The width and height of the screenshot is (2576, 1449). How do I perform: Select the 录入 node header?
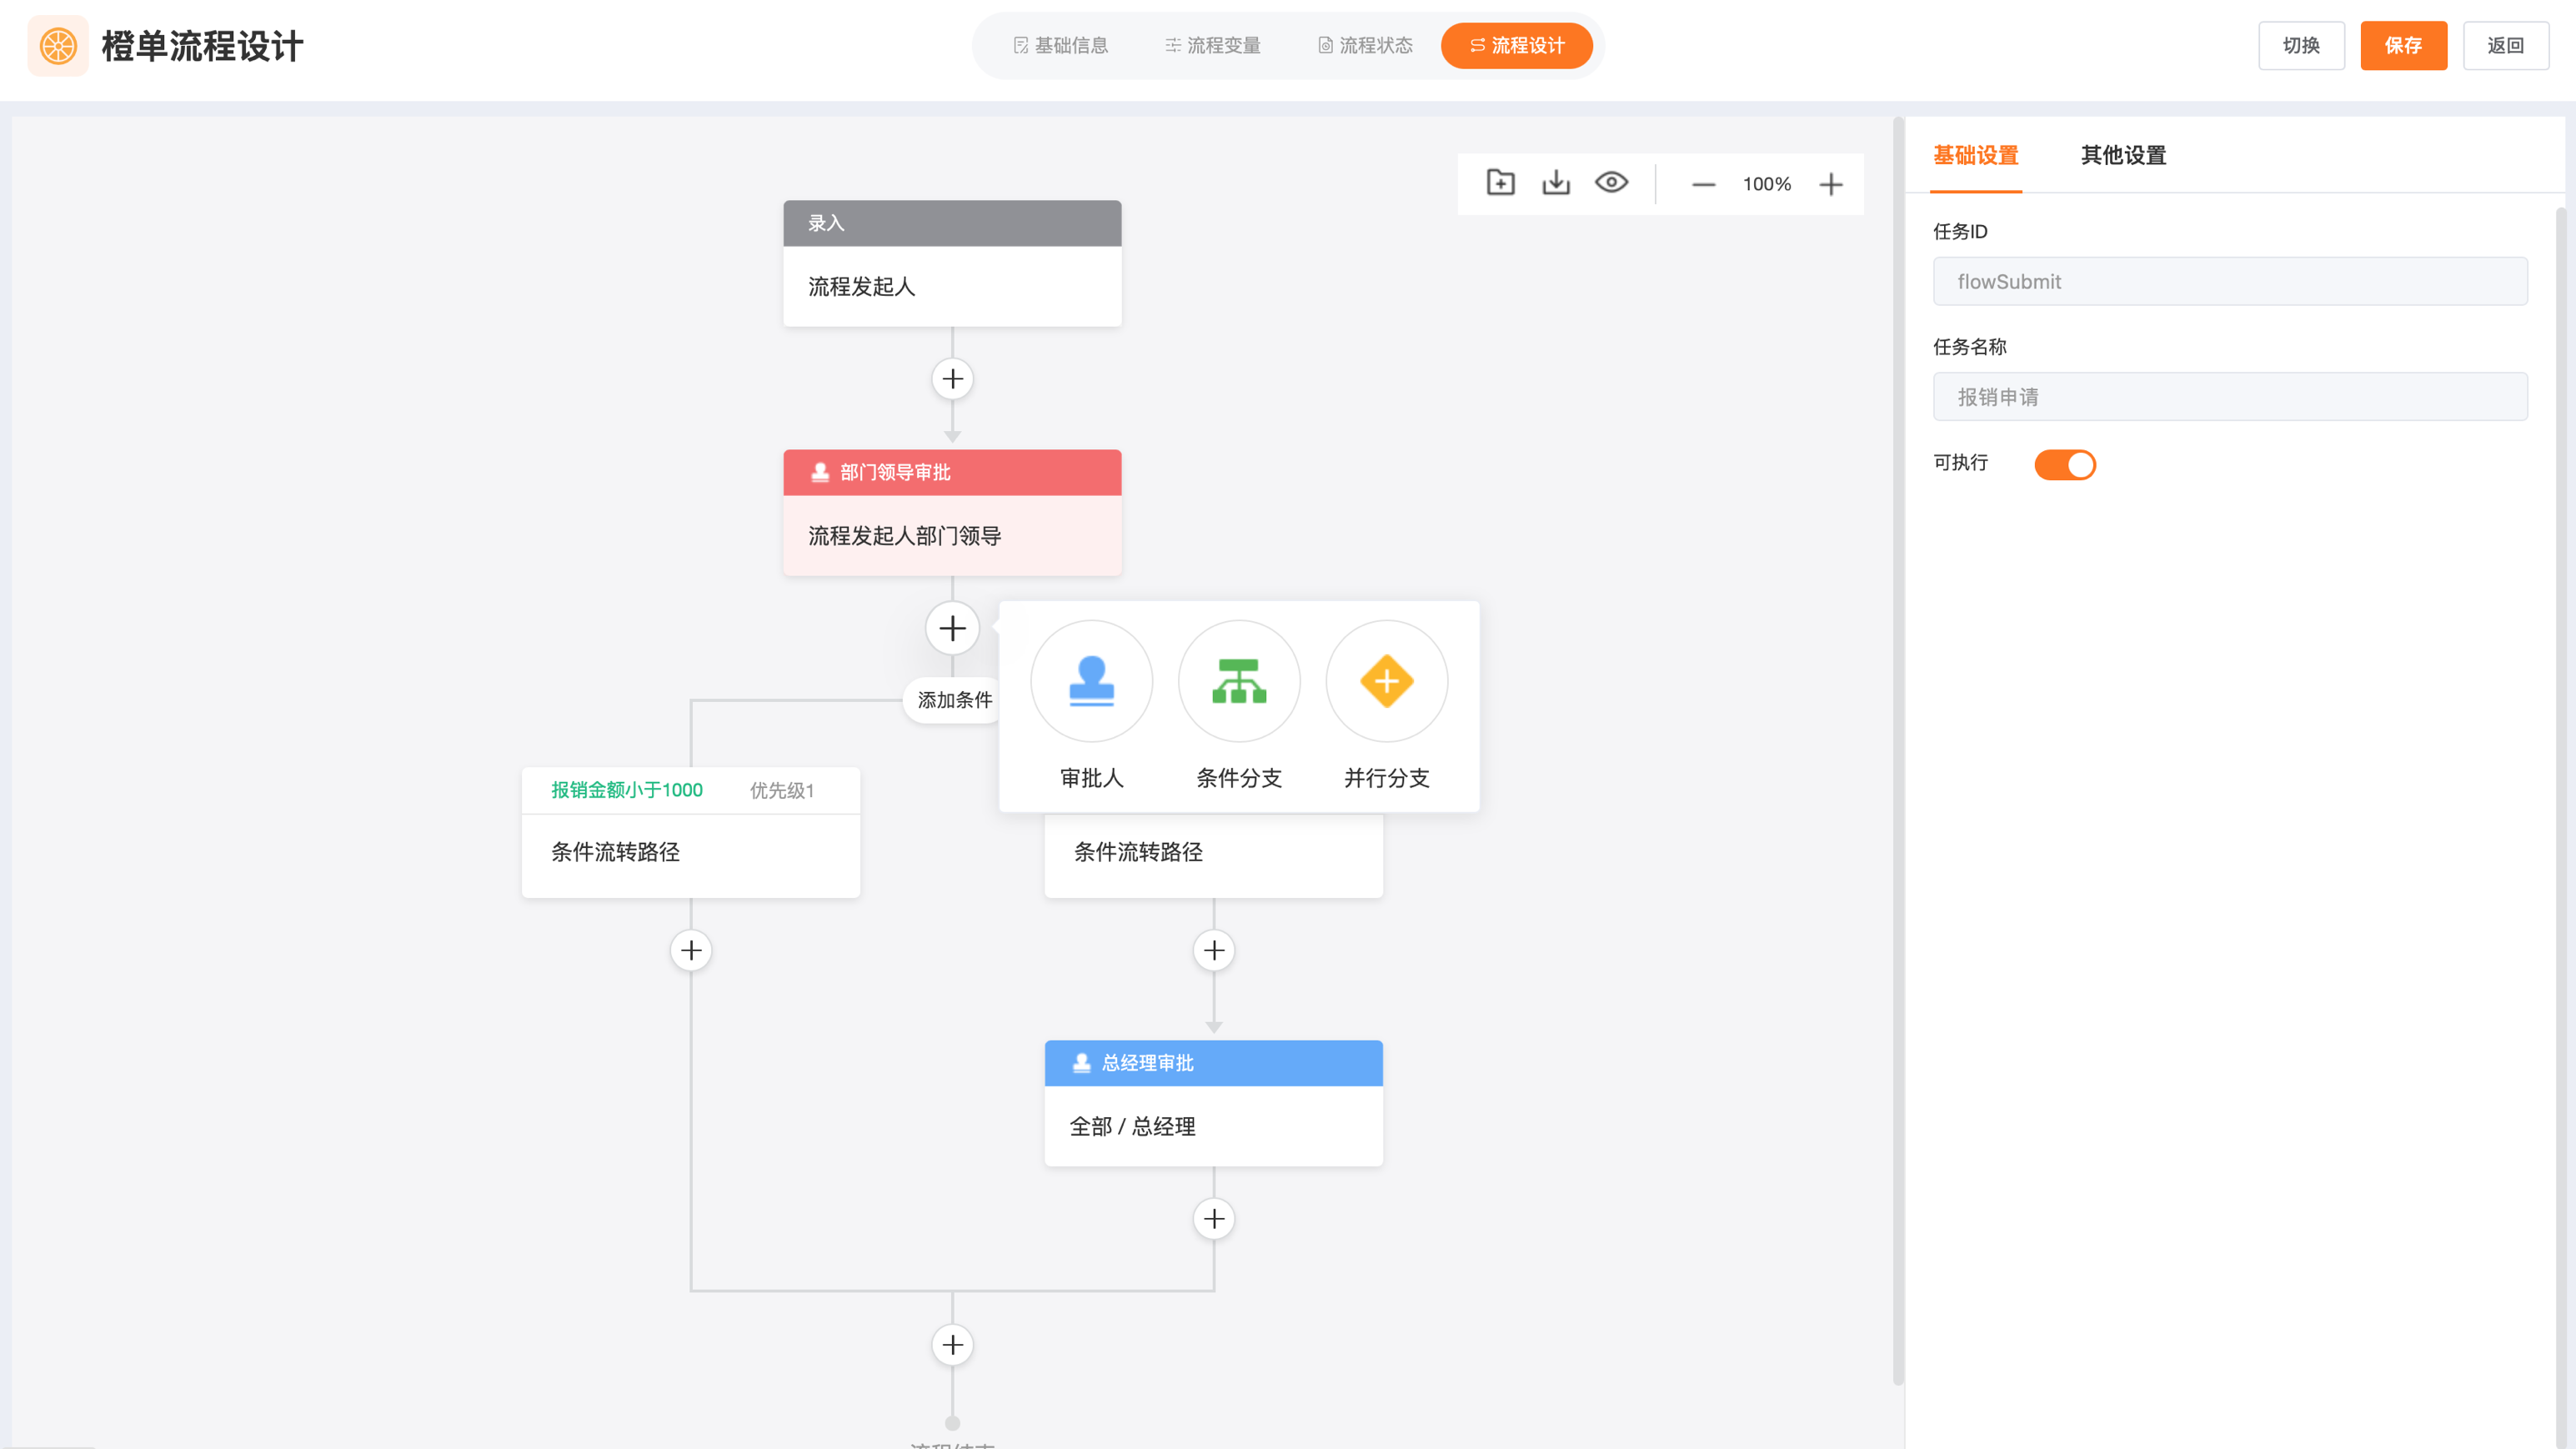coord(952,223)
